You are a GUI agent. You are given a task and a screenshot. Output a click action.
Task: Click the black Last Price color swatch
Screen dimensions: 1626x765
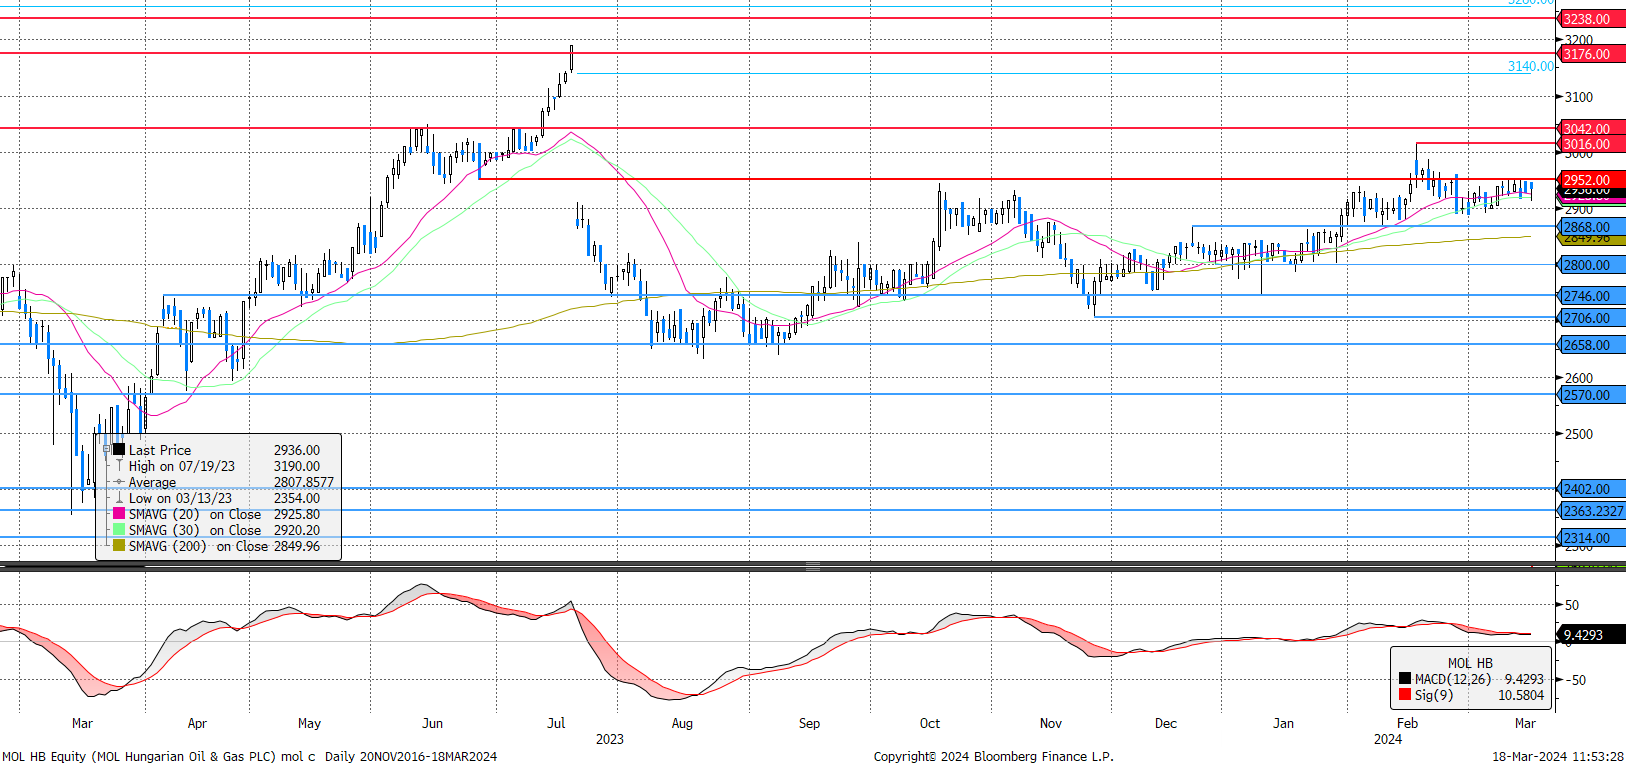click(x=119, y=450)
